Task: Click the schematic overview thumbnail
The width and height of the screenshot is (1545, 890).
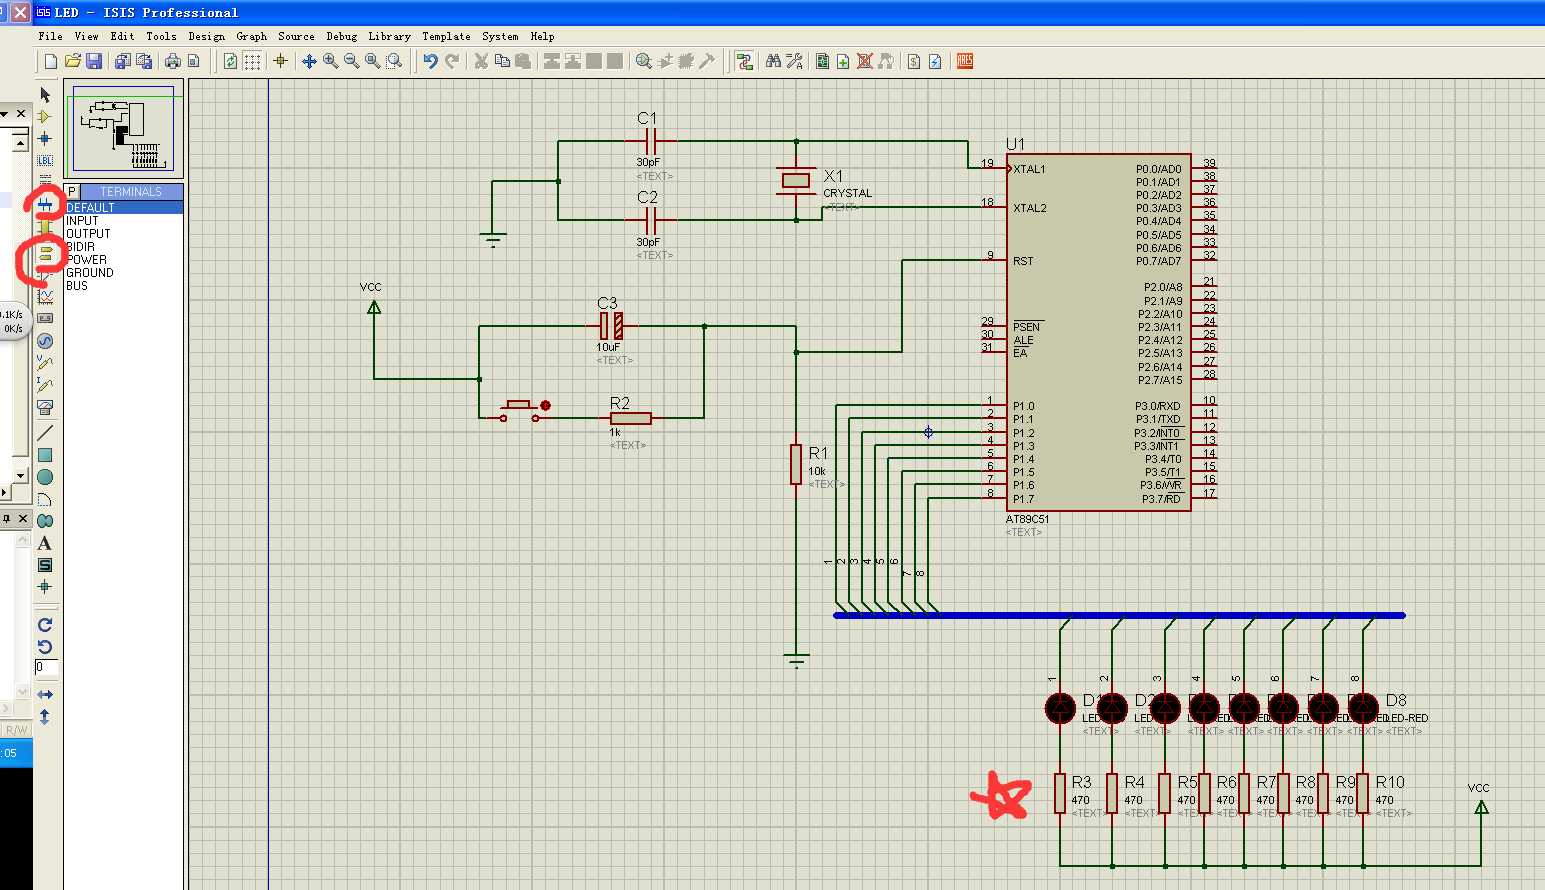Action: point(124,130)
